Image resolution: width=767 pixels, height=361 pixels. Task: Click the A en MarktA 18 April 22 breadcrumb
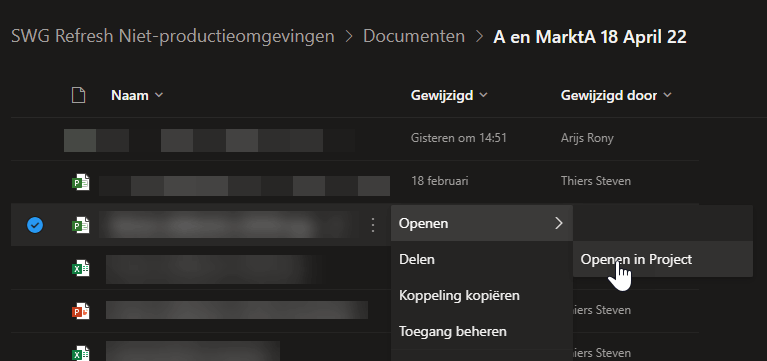pos(589,37)
